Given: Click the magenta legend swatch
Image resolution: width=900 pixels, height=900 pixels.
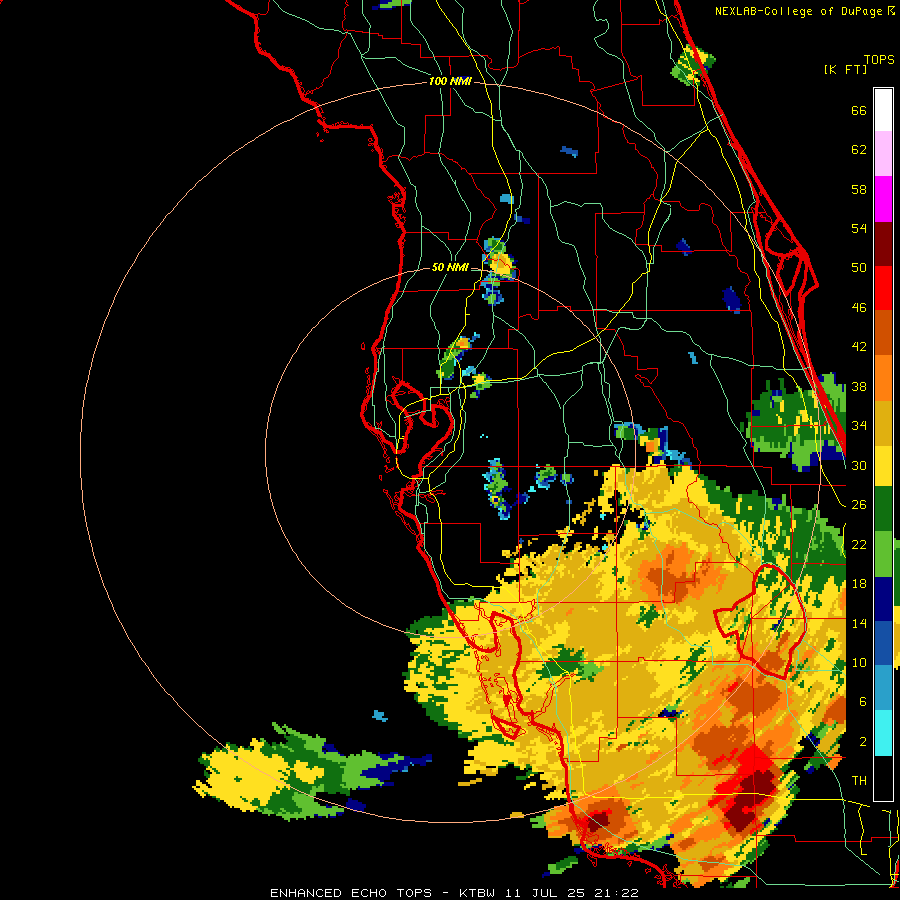Looking at the screenshot, I should [x=883, y=199].
